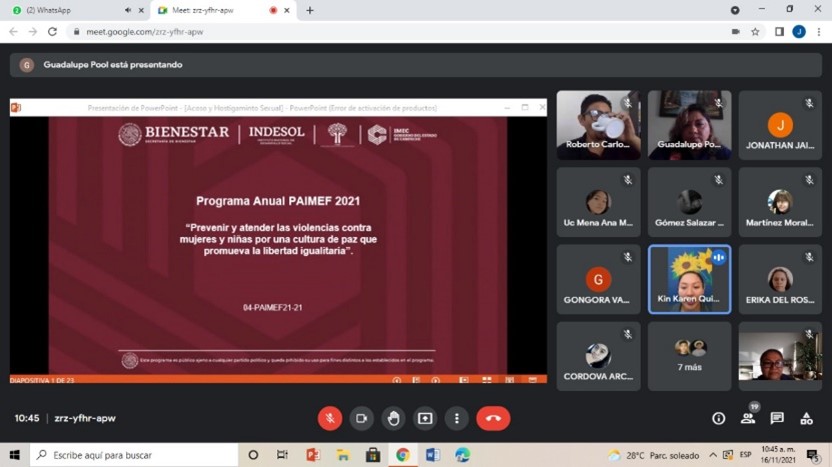This screenshot has height=467, width=832.
Task: Open Chrome three-dot menu
Action: (x=819, y=32)
